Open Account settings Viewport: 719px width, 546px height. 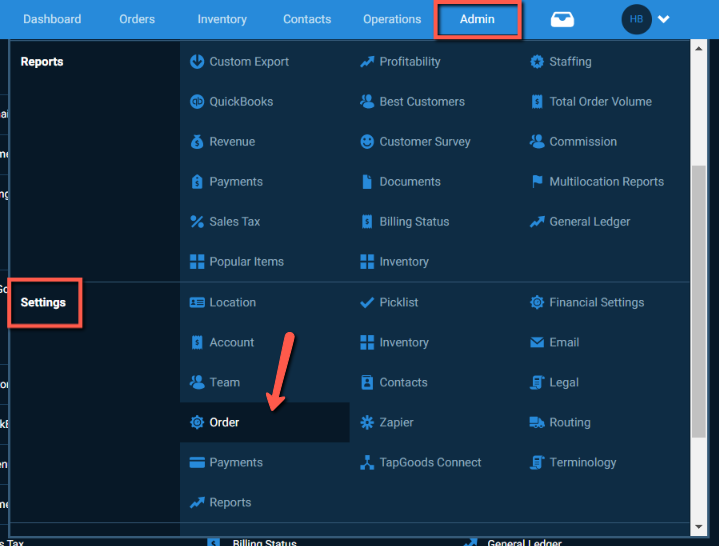(x=232, y=342)
